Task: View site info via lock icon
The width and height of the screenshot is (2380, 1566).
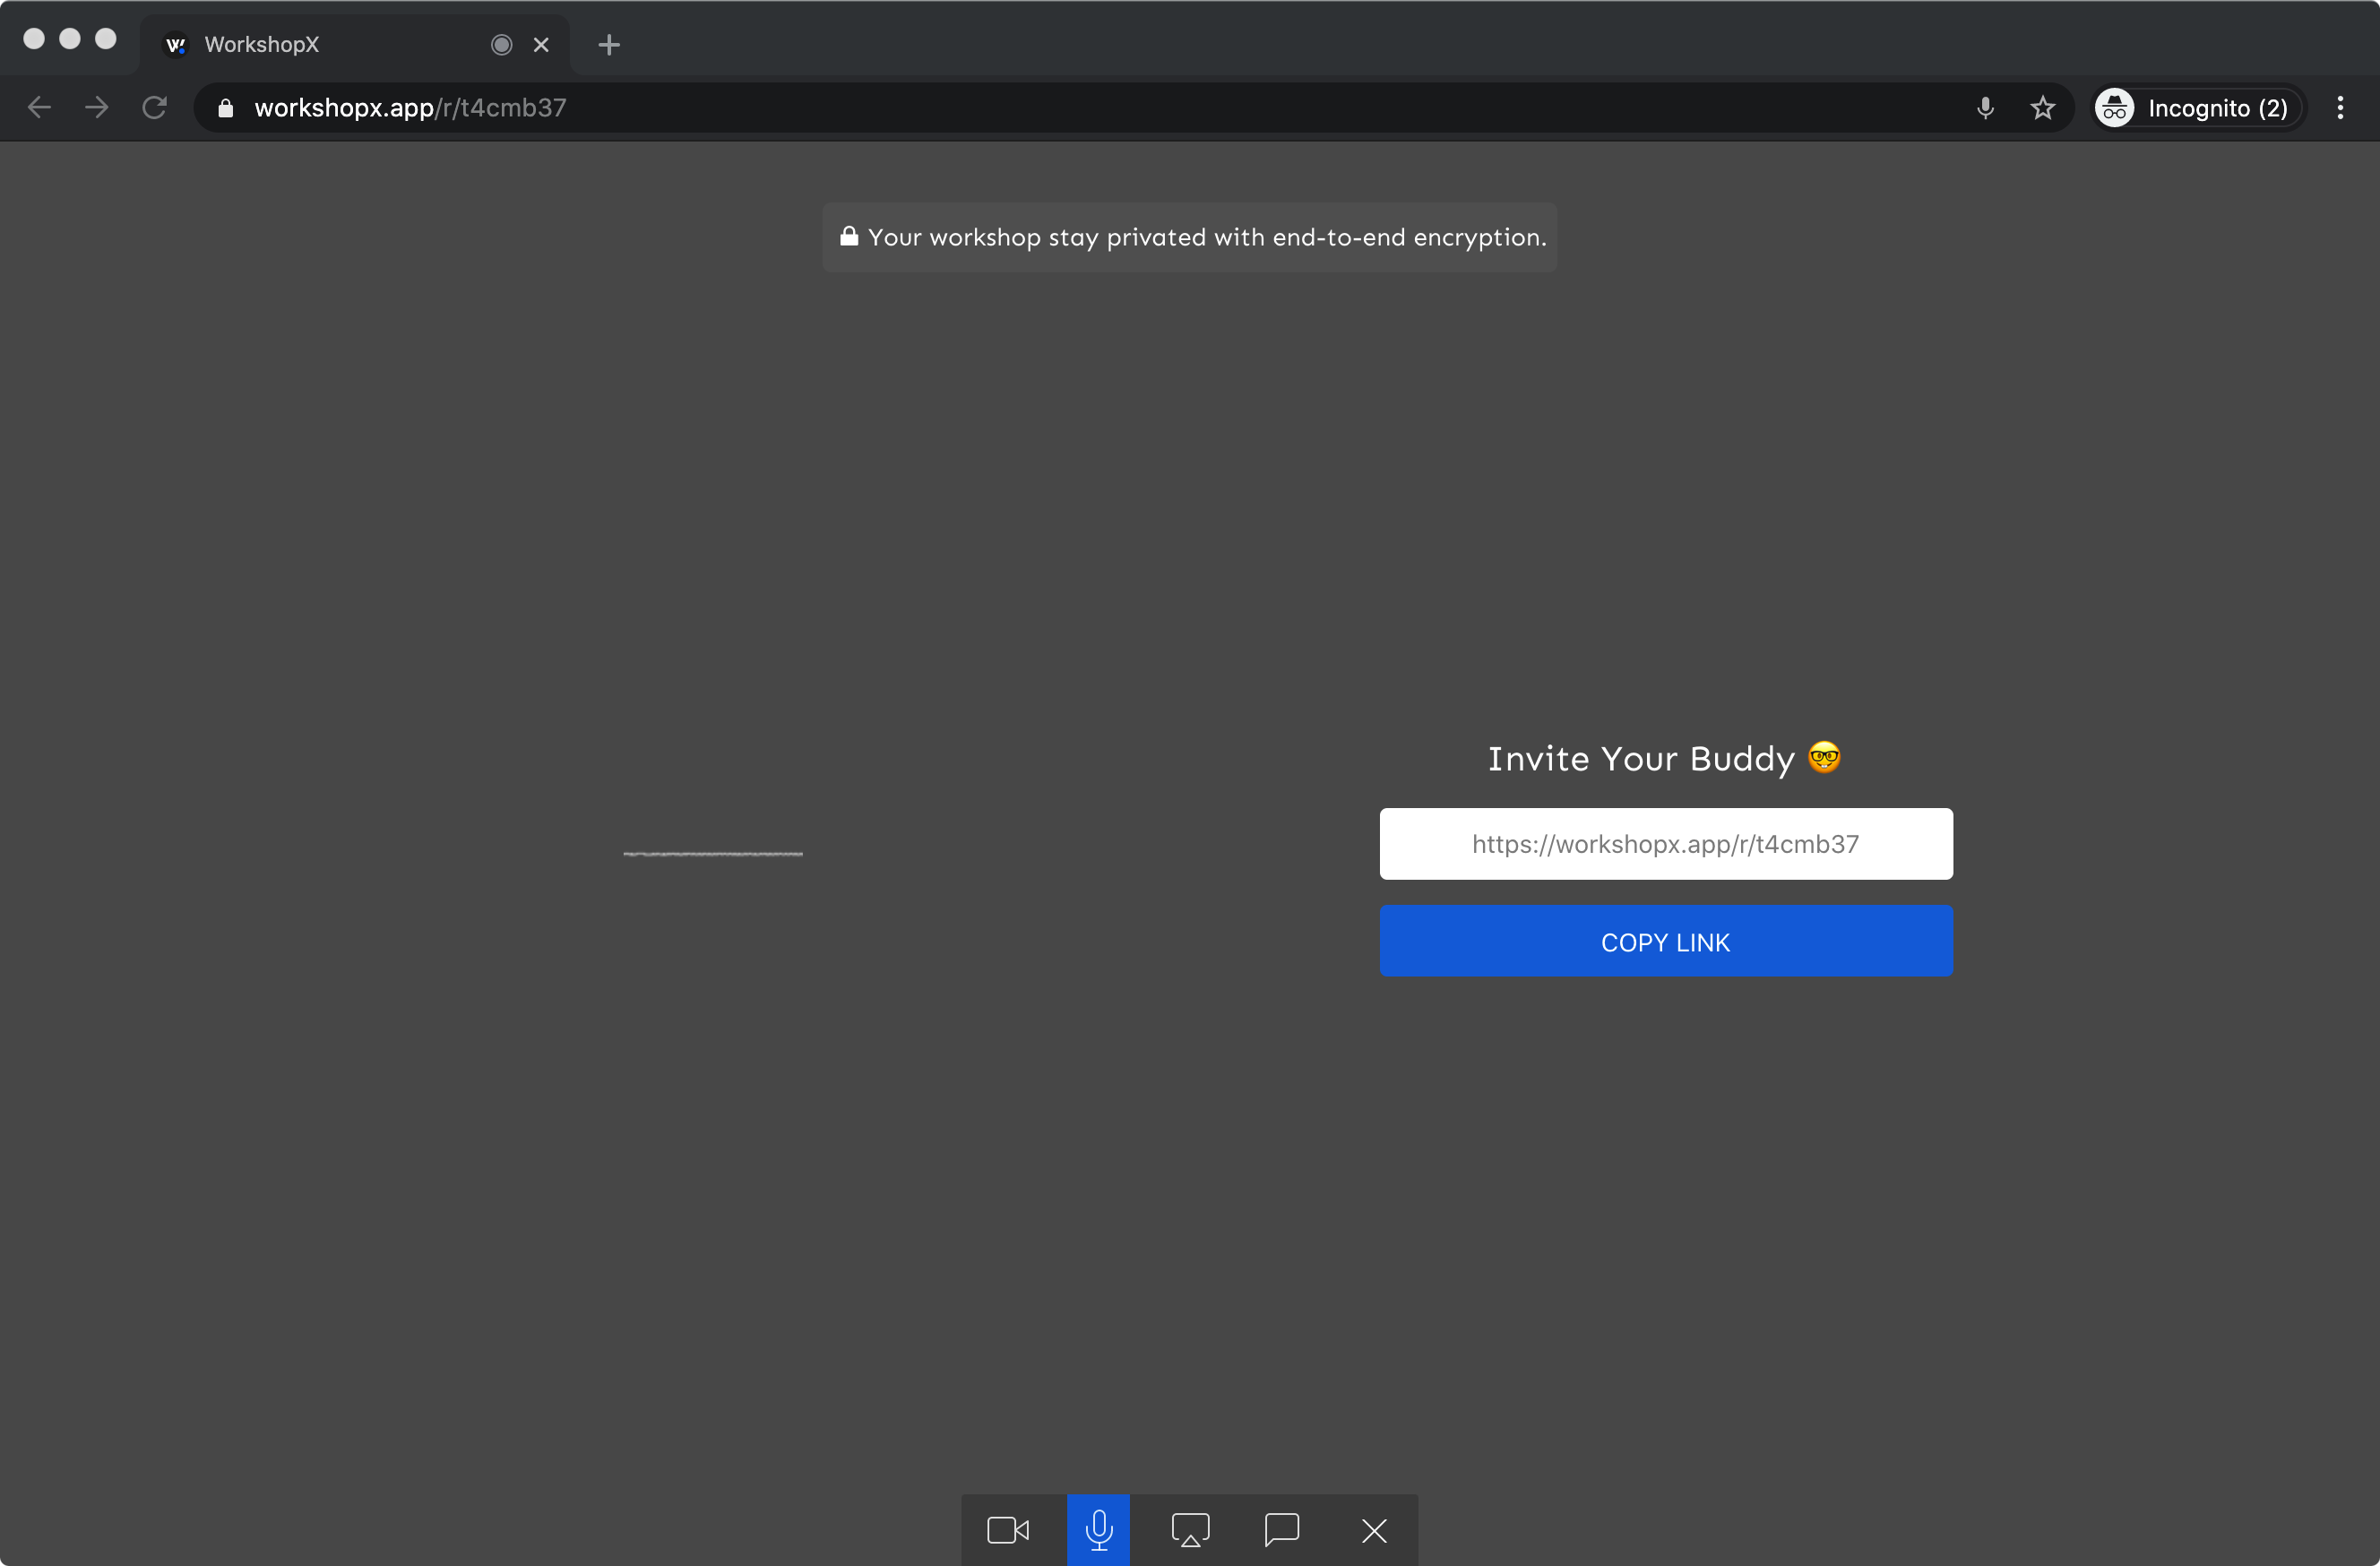Action: click(226, 108)
